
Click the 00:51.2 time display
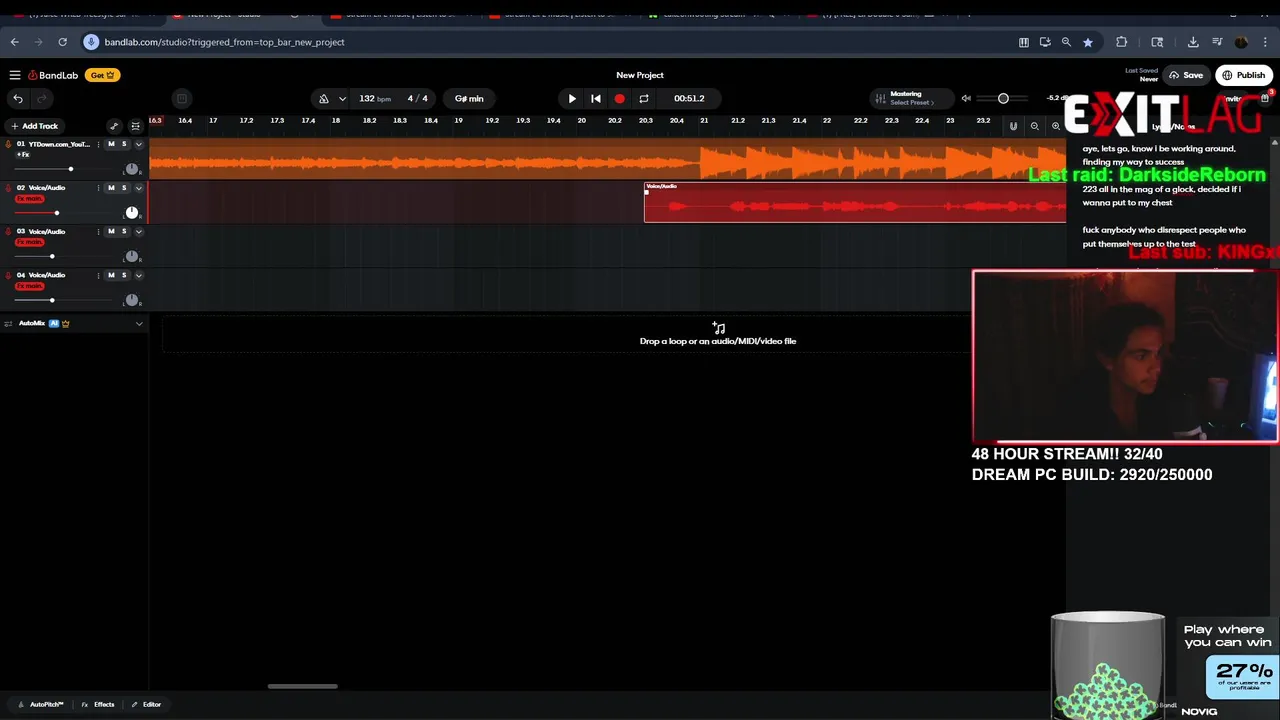(689, 99)
